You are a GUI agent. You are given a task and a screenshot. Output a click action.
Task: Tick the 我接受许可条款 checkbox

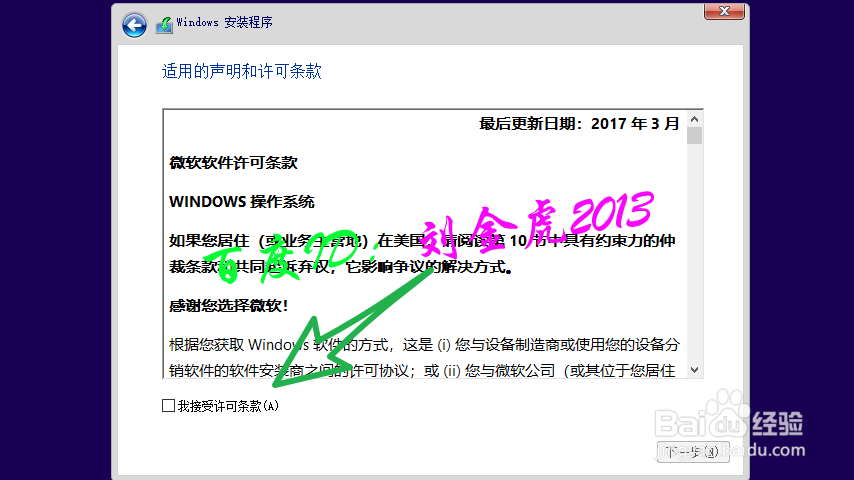coord(168,405)
